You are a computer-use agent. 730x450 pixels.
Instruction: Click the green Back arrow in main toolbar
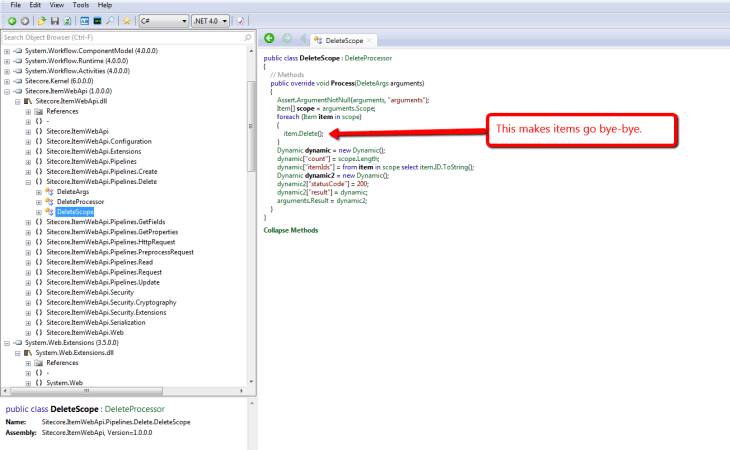click(12, 20)
